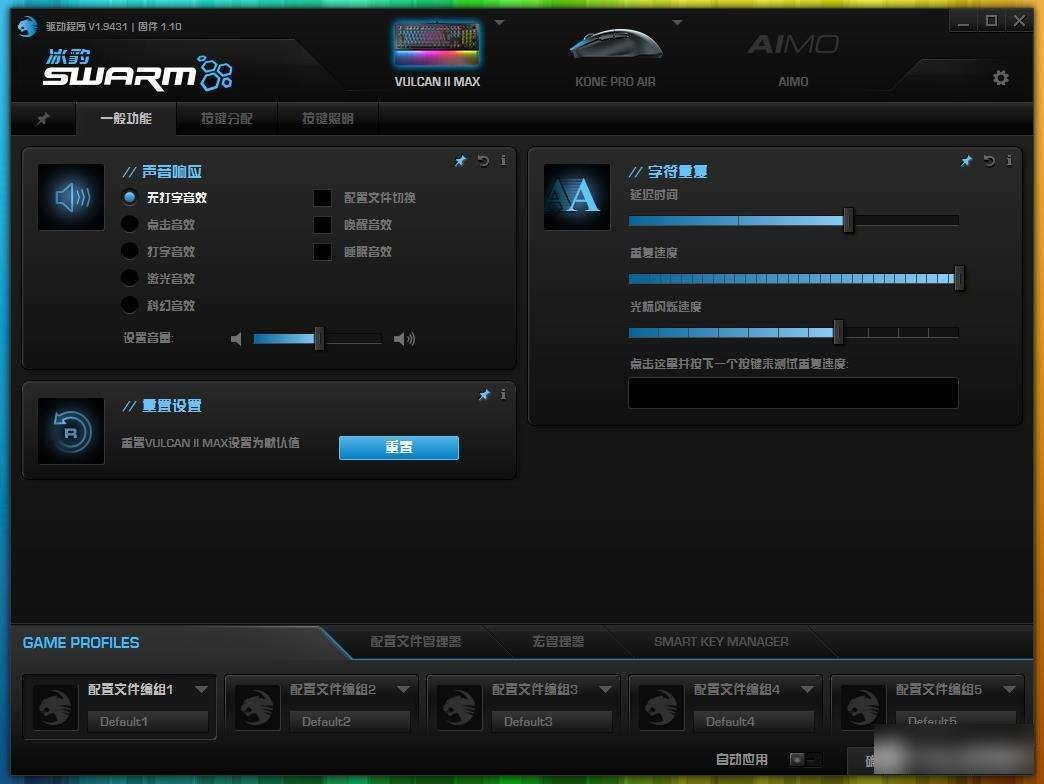The image size is (1044, 784).
Task: Open the 配置文件管理器 tab
Action: point(415,642)
